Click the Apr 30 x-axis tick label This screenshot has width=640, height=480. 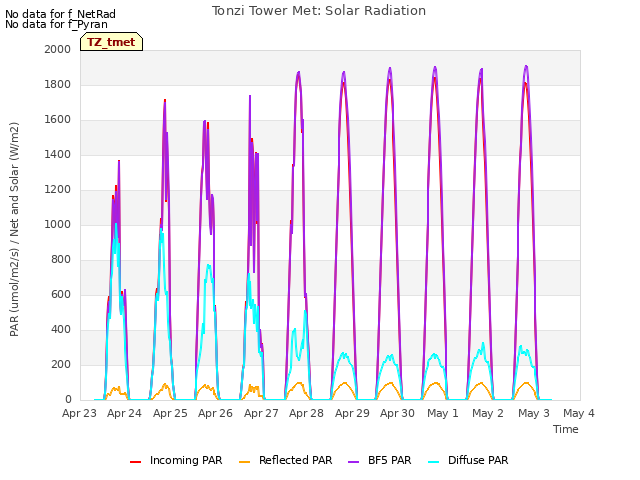click(x=398, y=413)
